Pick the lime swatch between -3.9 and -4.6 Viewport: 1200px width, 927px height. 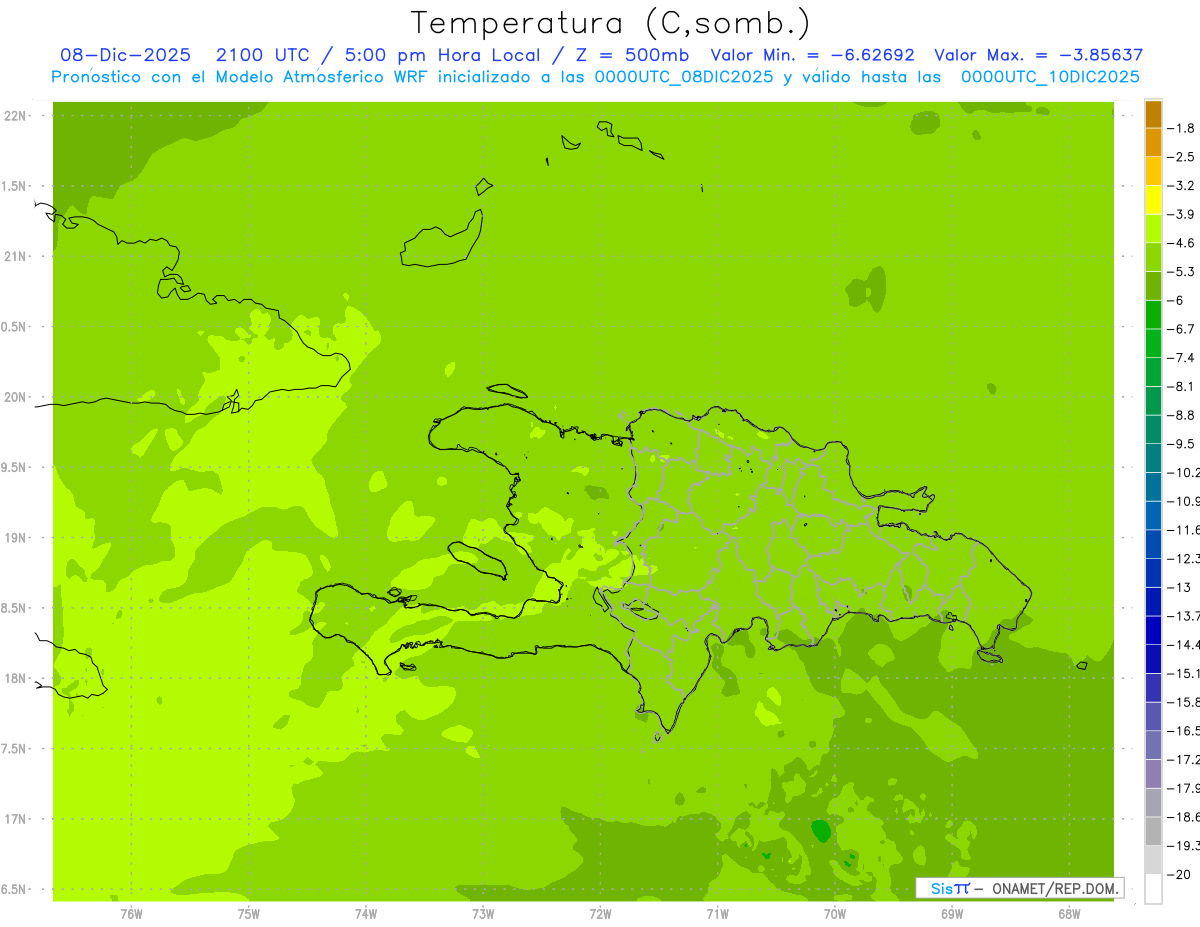1153,229
